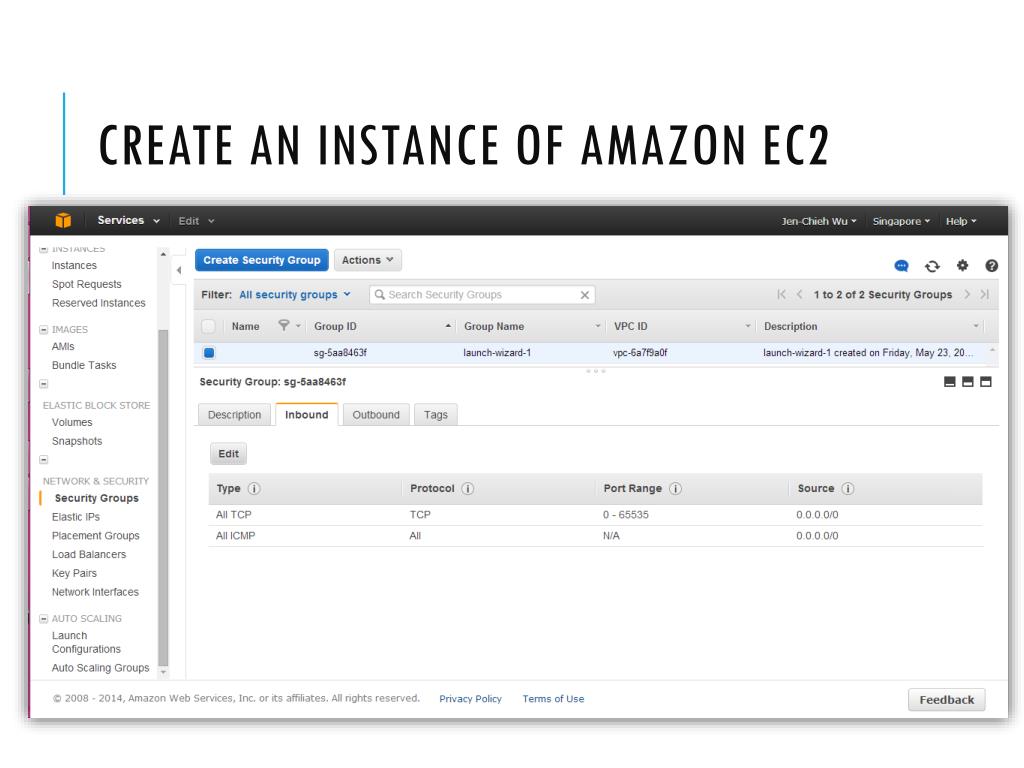Select Security Groups in the sidebar

pos(97,498)
